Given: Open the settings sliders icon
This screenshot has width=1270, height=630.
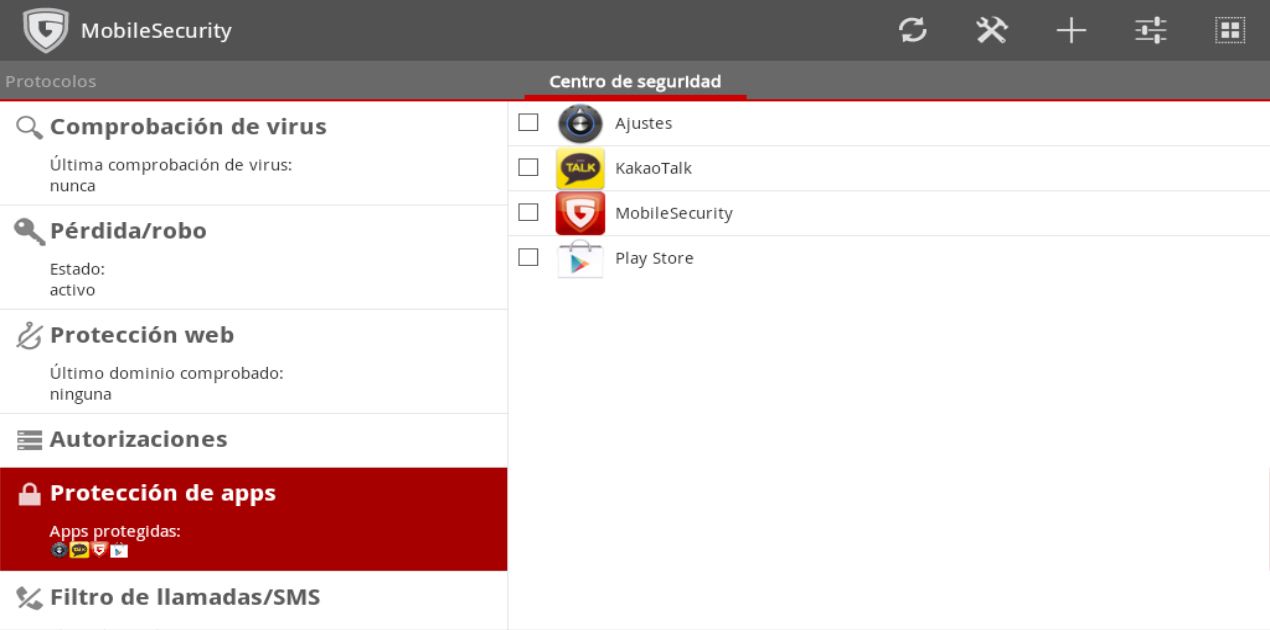Looking at the screenshot, I should pyautogui.click(x=1150, y=31).
